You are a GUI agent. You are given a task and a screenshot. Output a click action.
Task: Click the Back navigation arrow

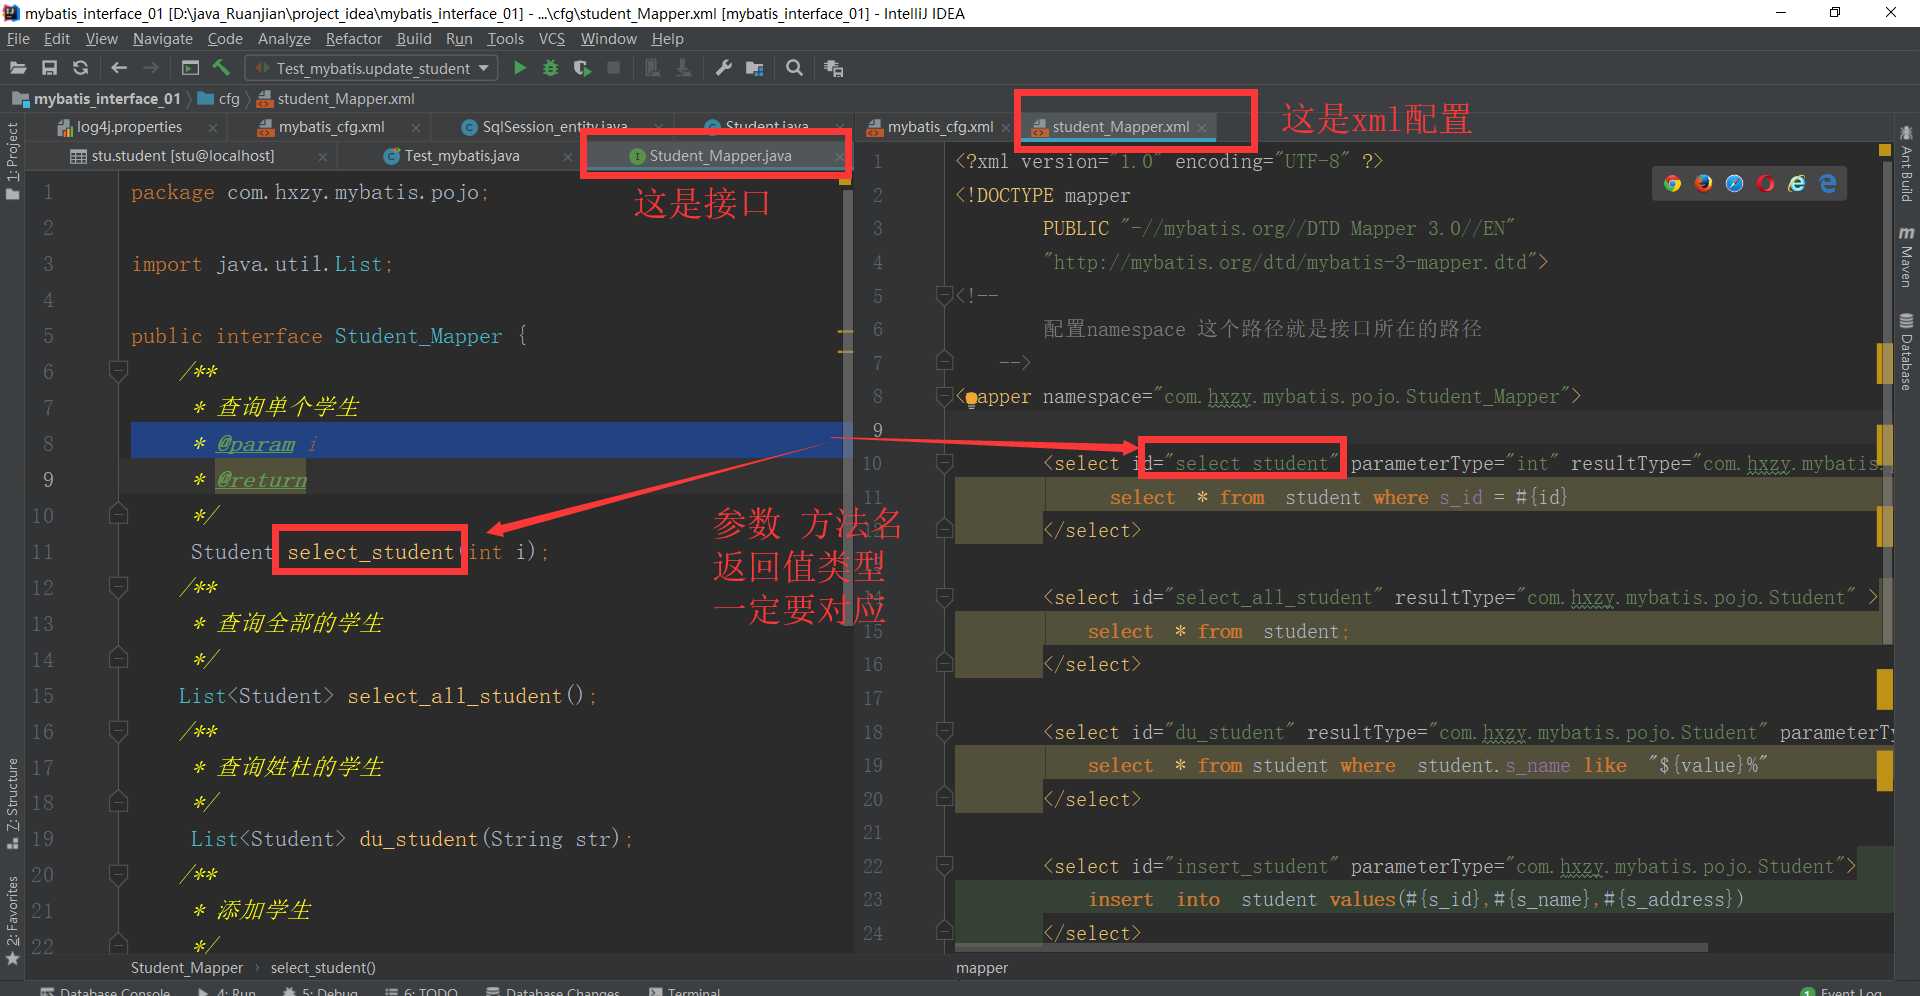[119, 68]
